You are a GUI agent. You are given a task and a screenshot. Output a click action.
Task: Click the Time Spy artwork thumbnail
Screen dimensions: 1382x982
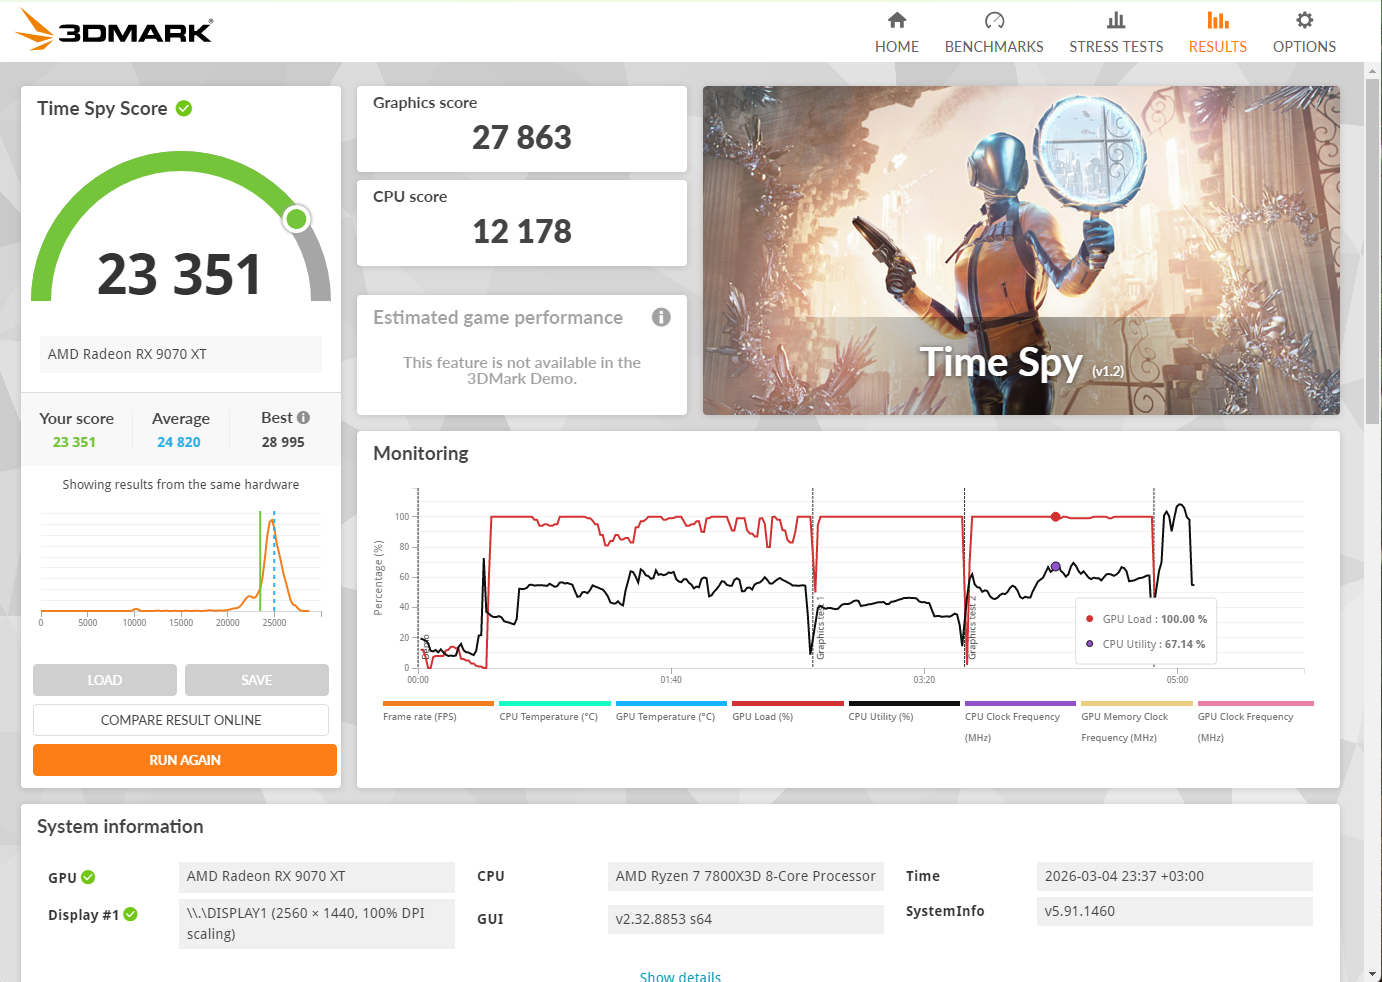1021,250
